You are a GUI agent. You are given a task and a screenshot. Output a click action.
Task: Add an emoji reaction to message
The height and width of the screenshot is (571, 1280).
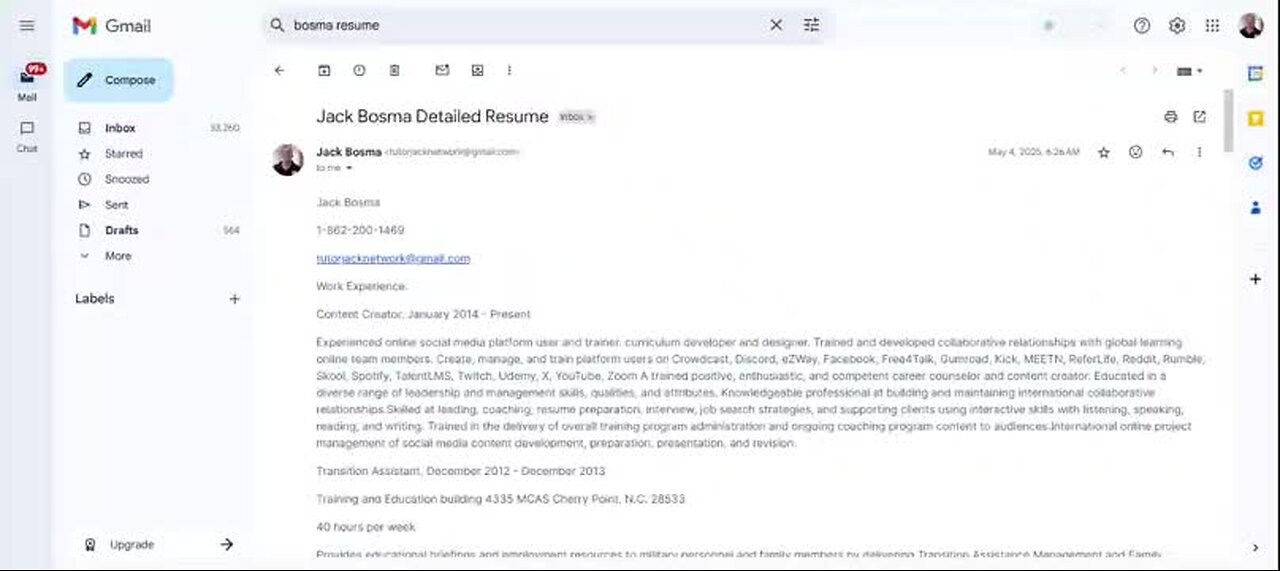[x=1136, y=152]
